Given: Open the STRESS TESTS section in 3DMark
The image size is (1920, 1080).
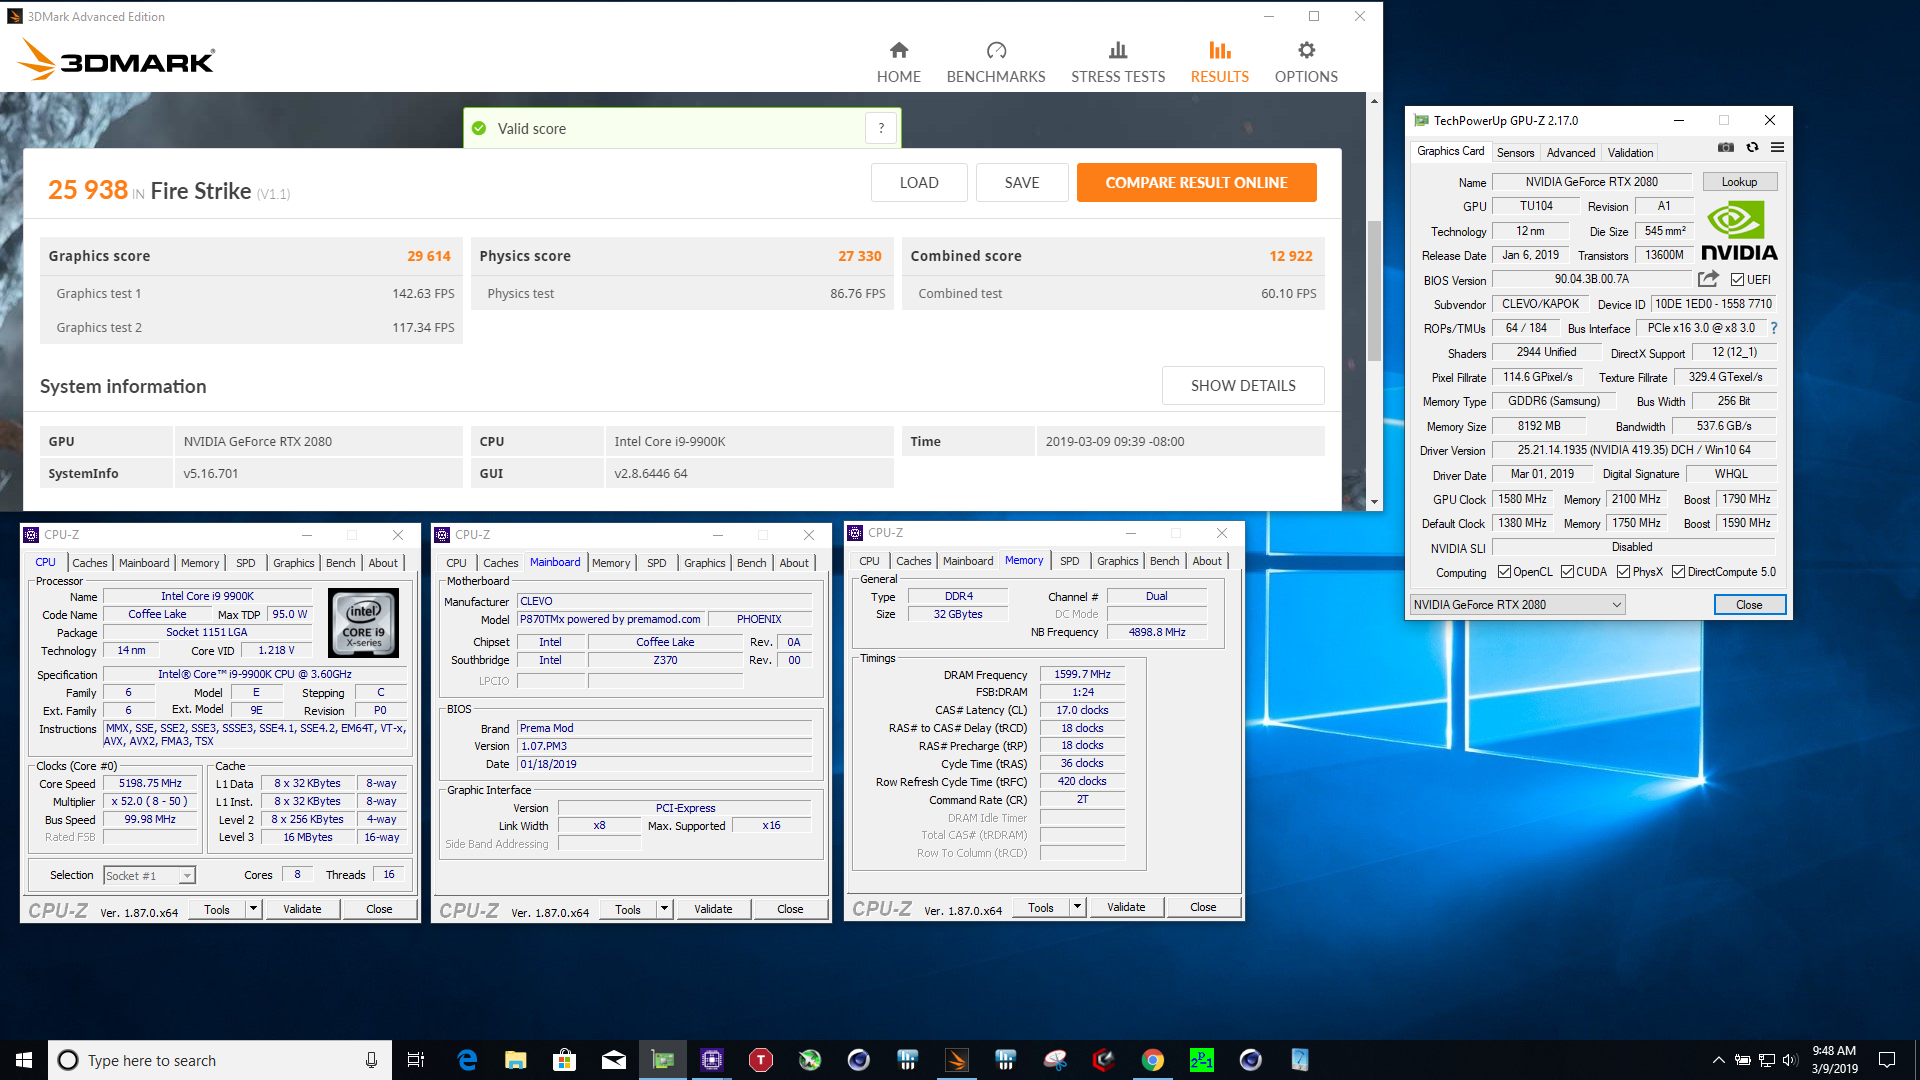Looking at the screenshot, I should pyautogui.click(x=1118, y=62).
